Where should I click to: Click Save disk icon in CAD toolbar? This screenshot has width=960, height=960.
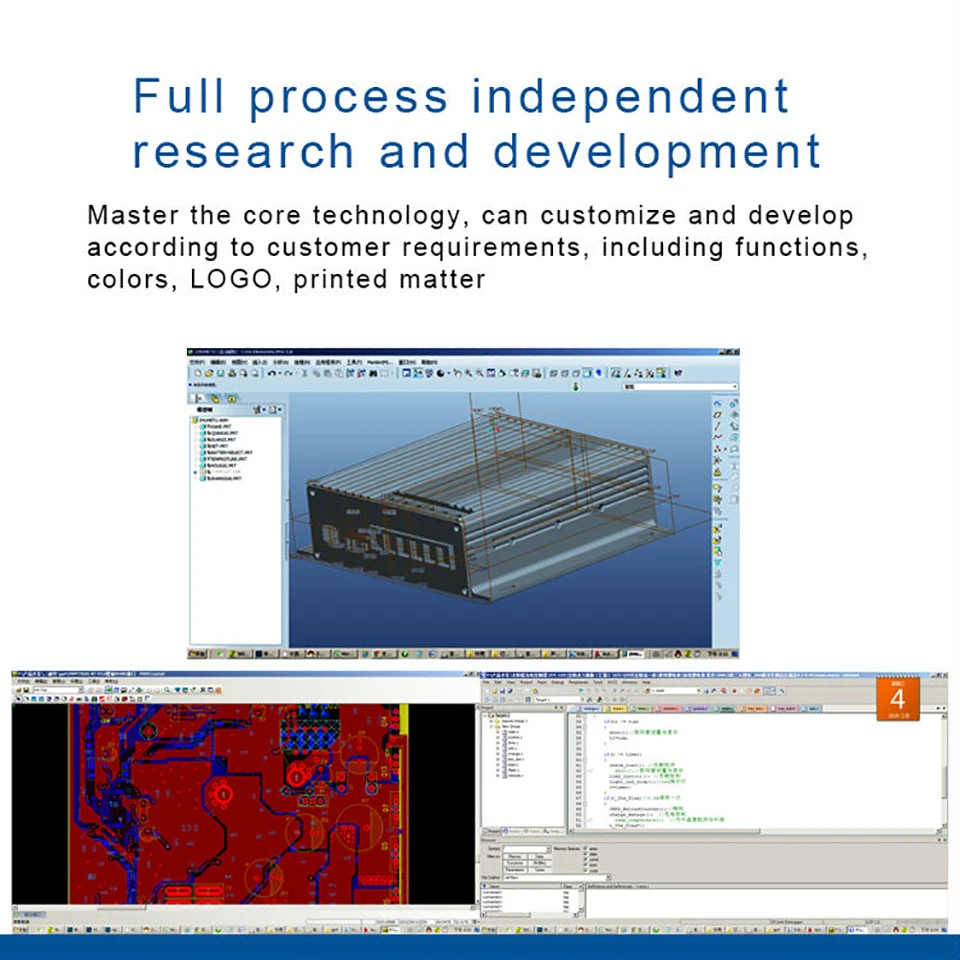[x=220, y=373]
